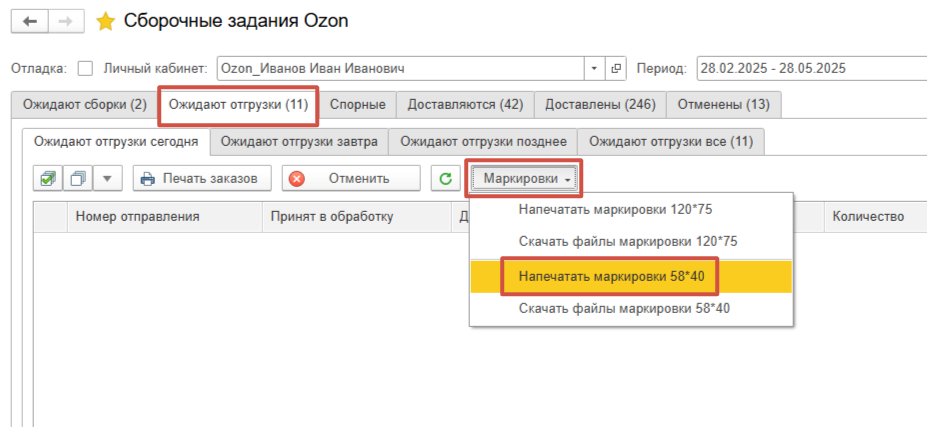
Task: Click the Период date range field
Action: click(810, 69)
